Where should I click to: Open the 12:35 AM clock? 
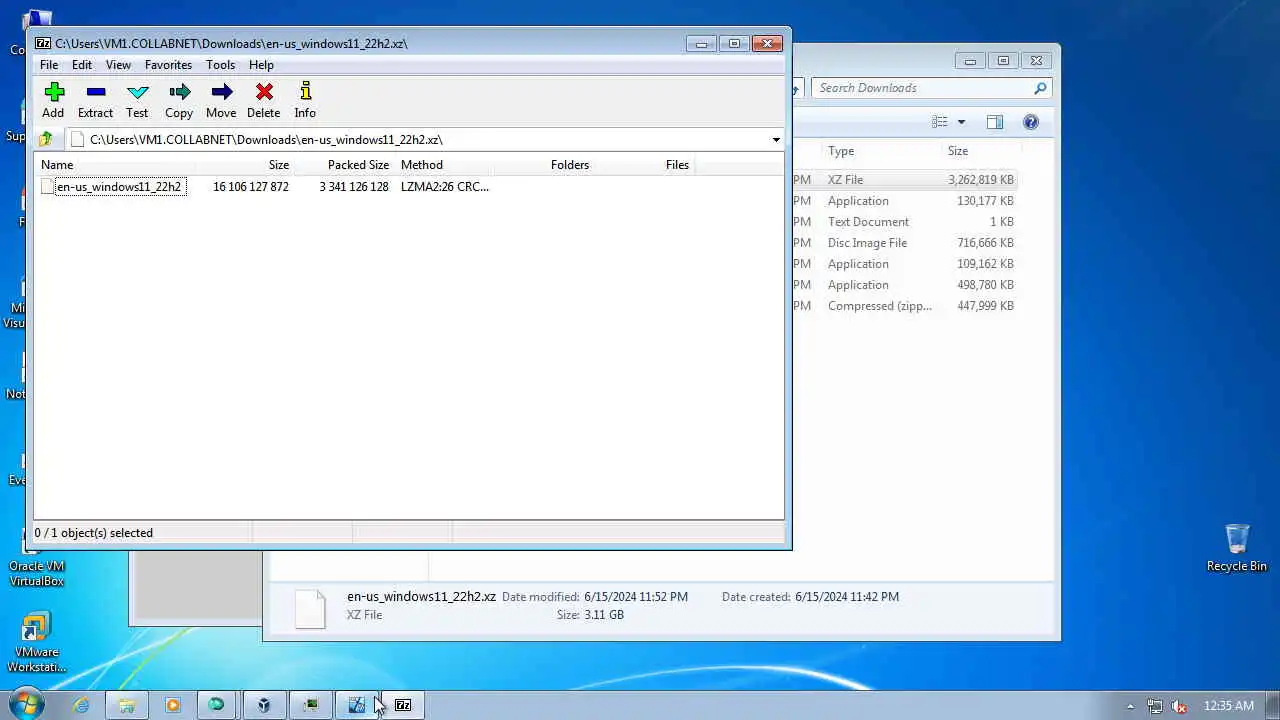click(1229, 706)
